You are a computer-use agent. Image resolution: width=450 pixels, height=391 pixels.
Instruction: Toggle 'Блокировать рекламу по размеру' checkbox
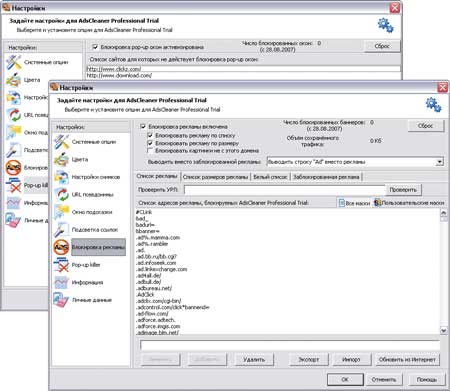[x=150, y=143]
